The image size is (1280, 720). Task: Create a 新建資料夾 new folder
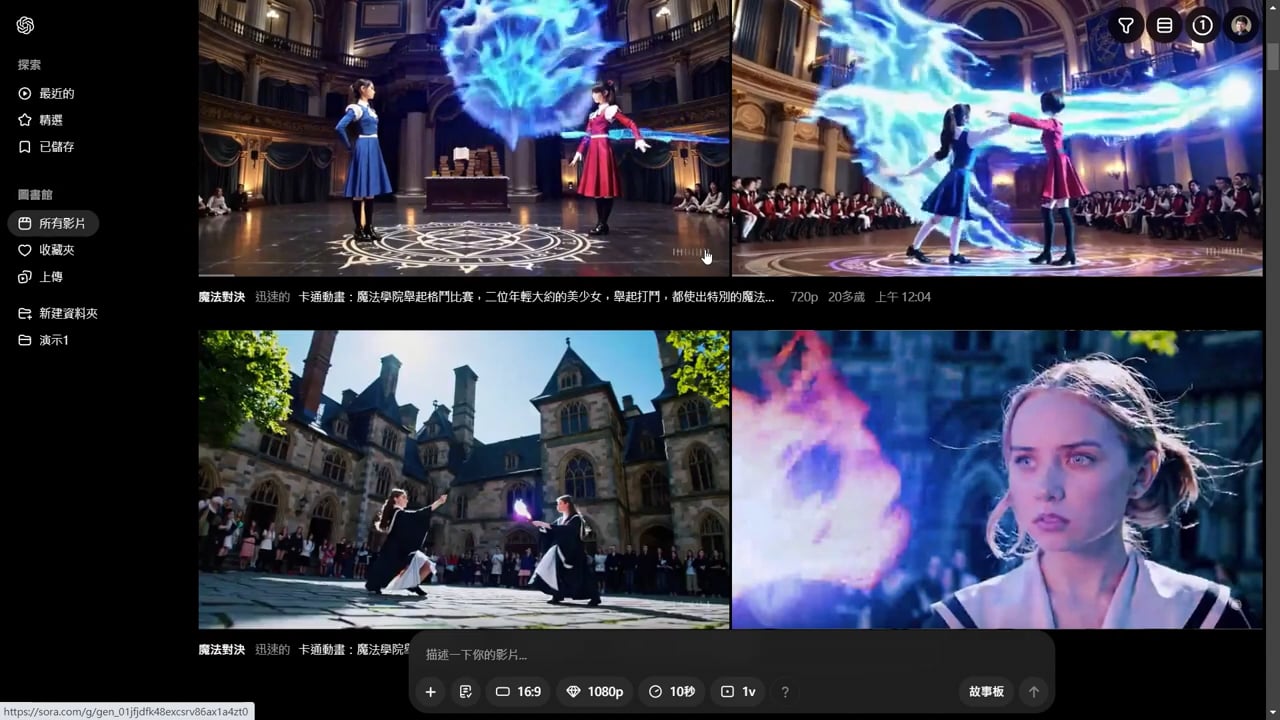(67, 313)
